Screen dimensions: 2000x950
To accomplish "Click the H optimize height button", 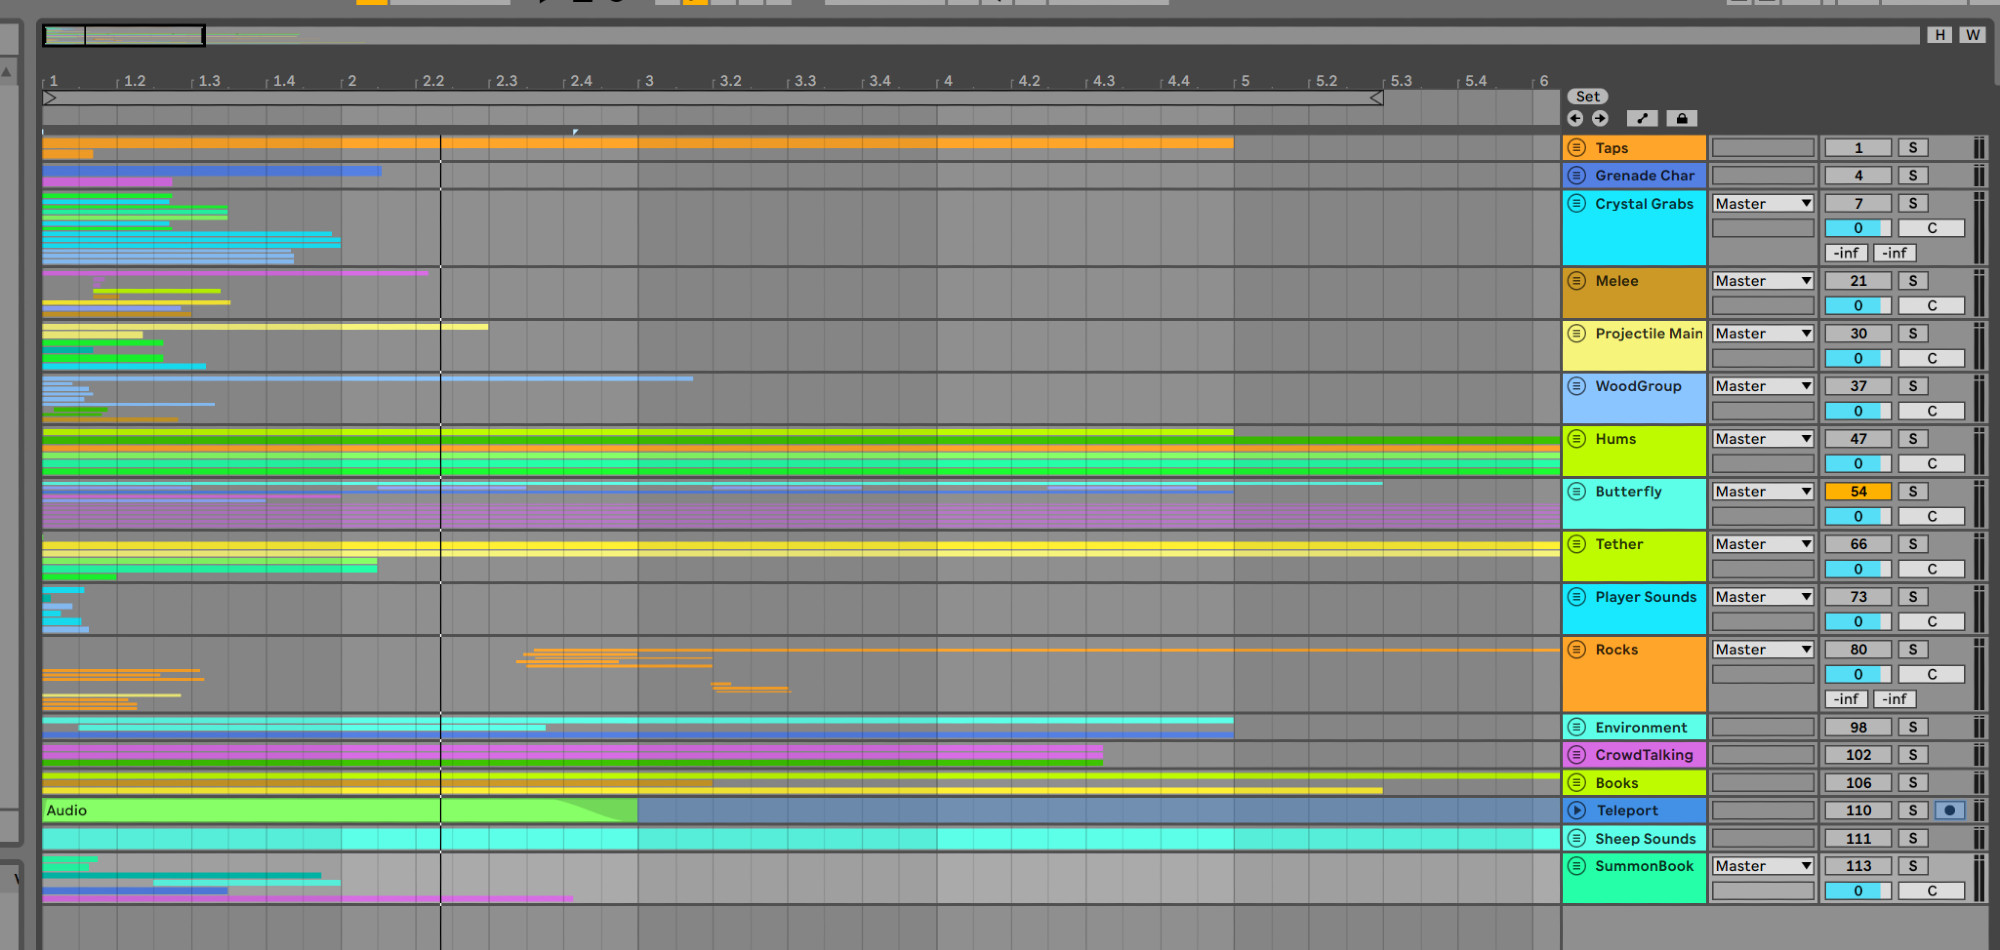I will (1940, 35).
